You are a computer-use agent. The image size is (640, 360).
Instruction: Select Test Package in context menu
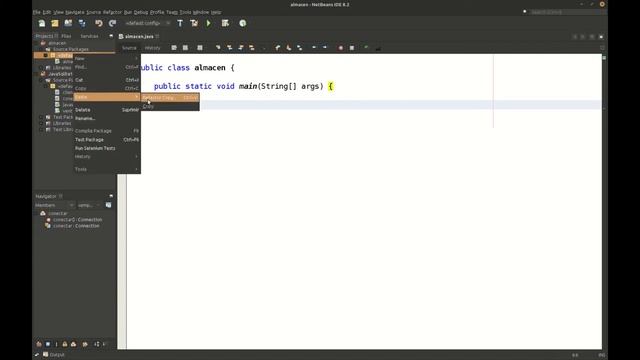(107, 140)
